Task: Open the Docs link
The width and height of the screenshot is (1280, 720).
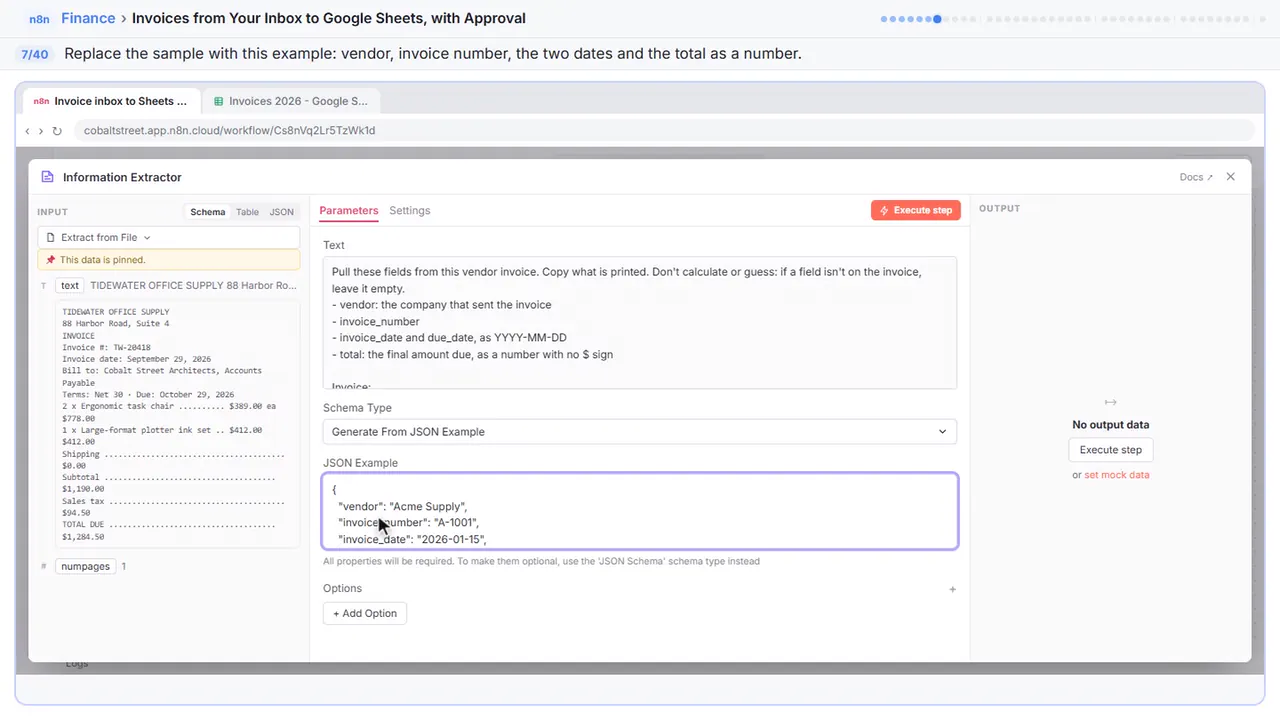Action: (x=1196, y=177)
